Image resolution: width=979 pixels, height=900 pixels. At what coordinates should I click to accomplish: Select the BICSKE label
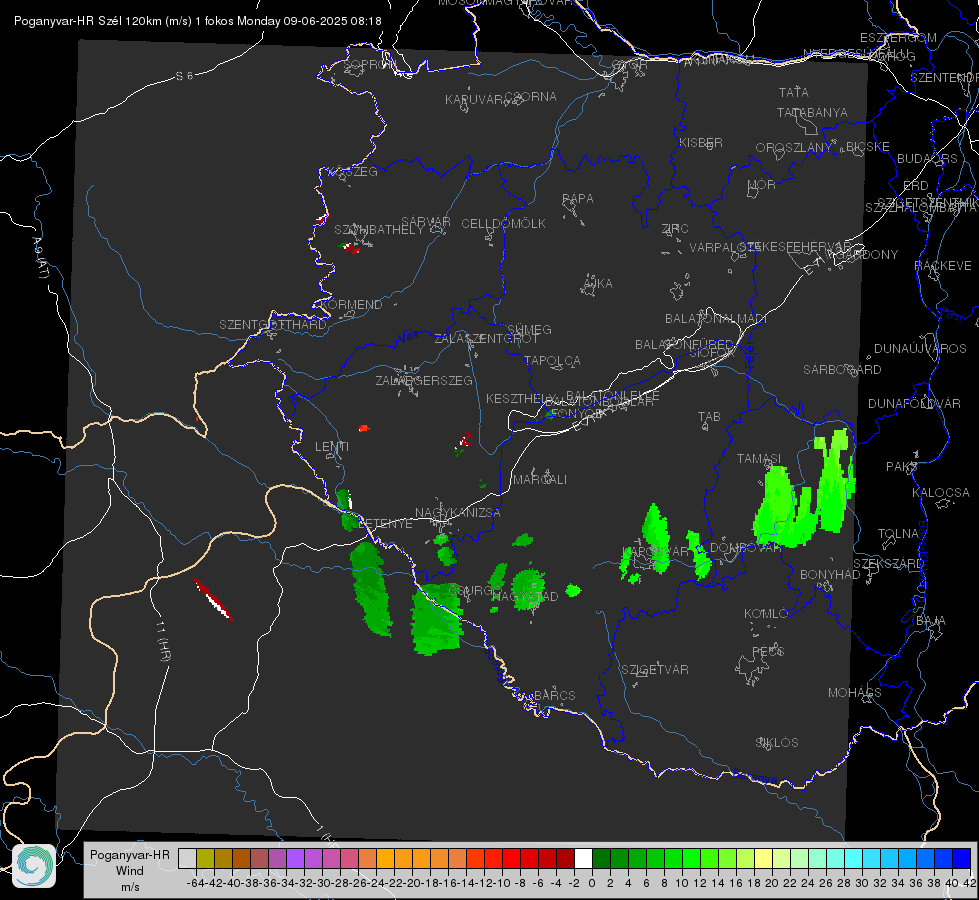(x=868, y=147)
